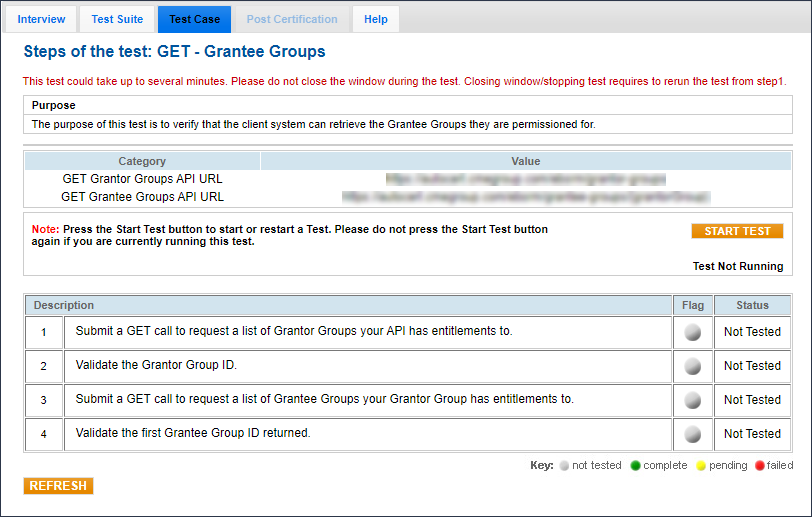Click the 'Validate the Grantor Group ID' step
Screen dimensions: 812x517
[x=156, y=366]
